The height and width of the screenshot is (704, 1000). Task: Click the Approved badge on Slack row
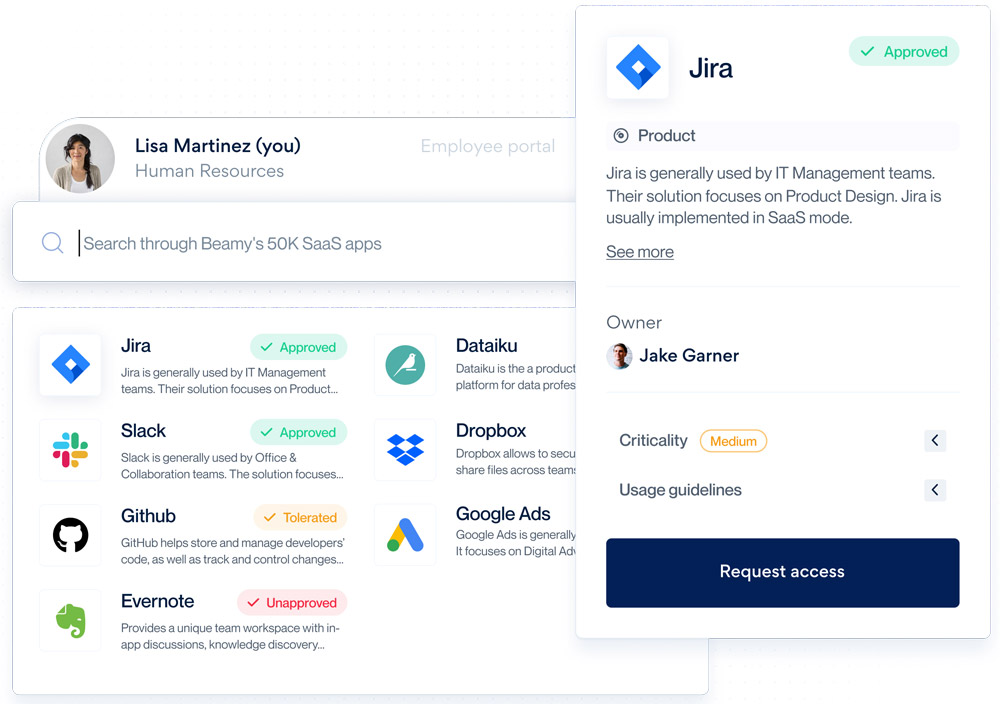[298, 432]
